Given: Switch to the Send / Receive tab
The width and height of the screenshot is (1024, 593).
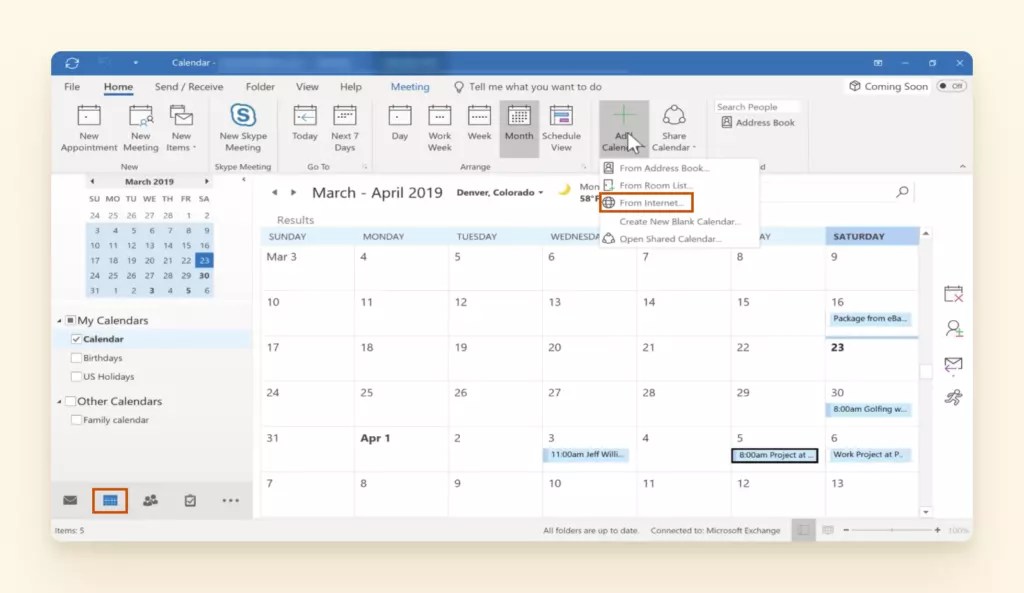Looking at the screenshot, I should pyautogui.click(x=188, y=86).
